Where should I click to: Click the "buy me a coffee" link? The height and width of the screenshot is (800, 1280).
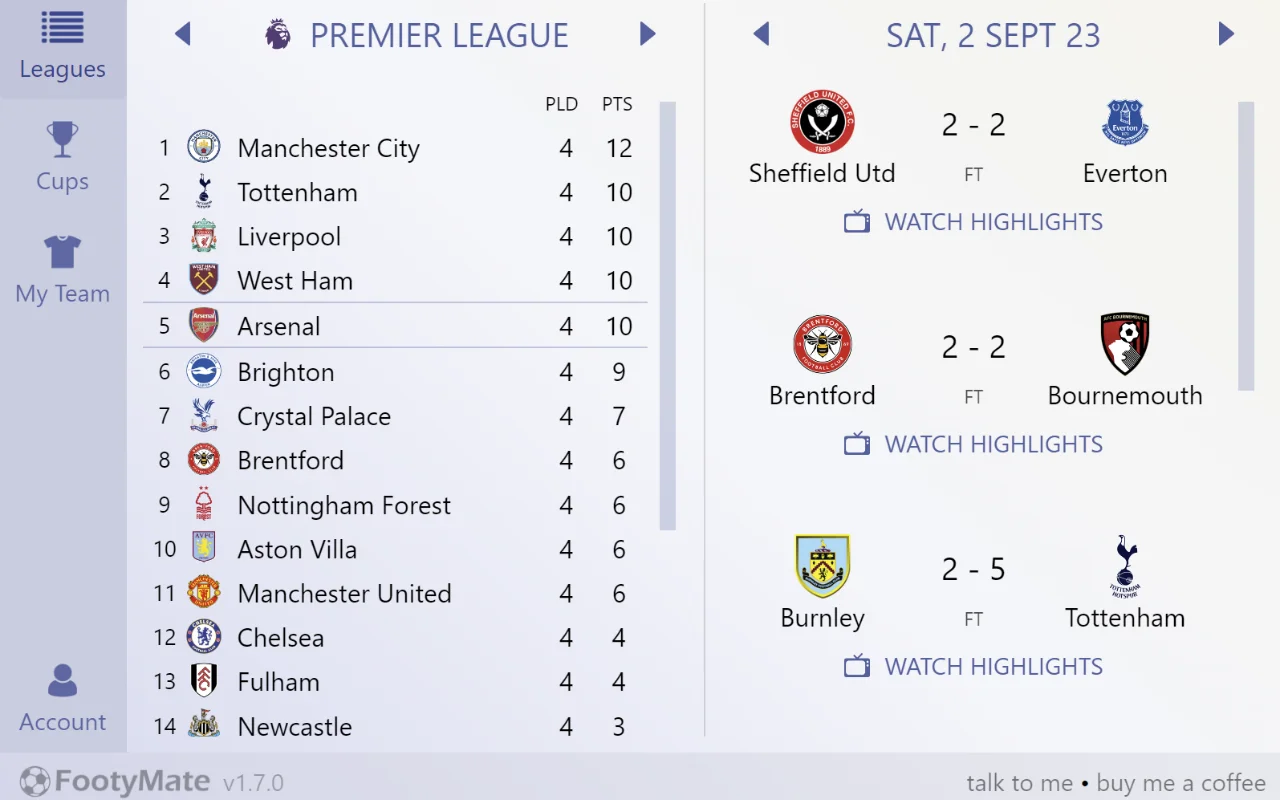point(1181,783)
